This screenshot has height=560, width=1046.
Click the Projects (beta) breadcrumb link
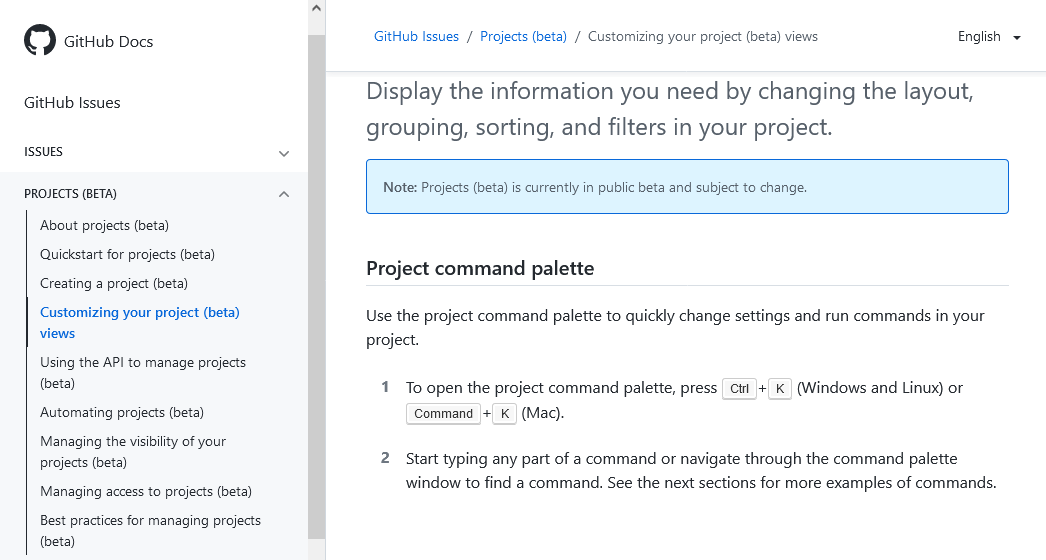[x=524, y=37]
